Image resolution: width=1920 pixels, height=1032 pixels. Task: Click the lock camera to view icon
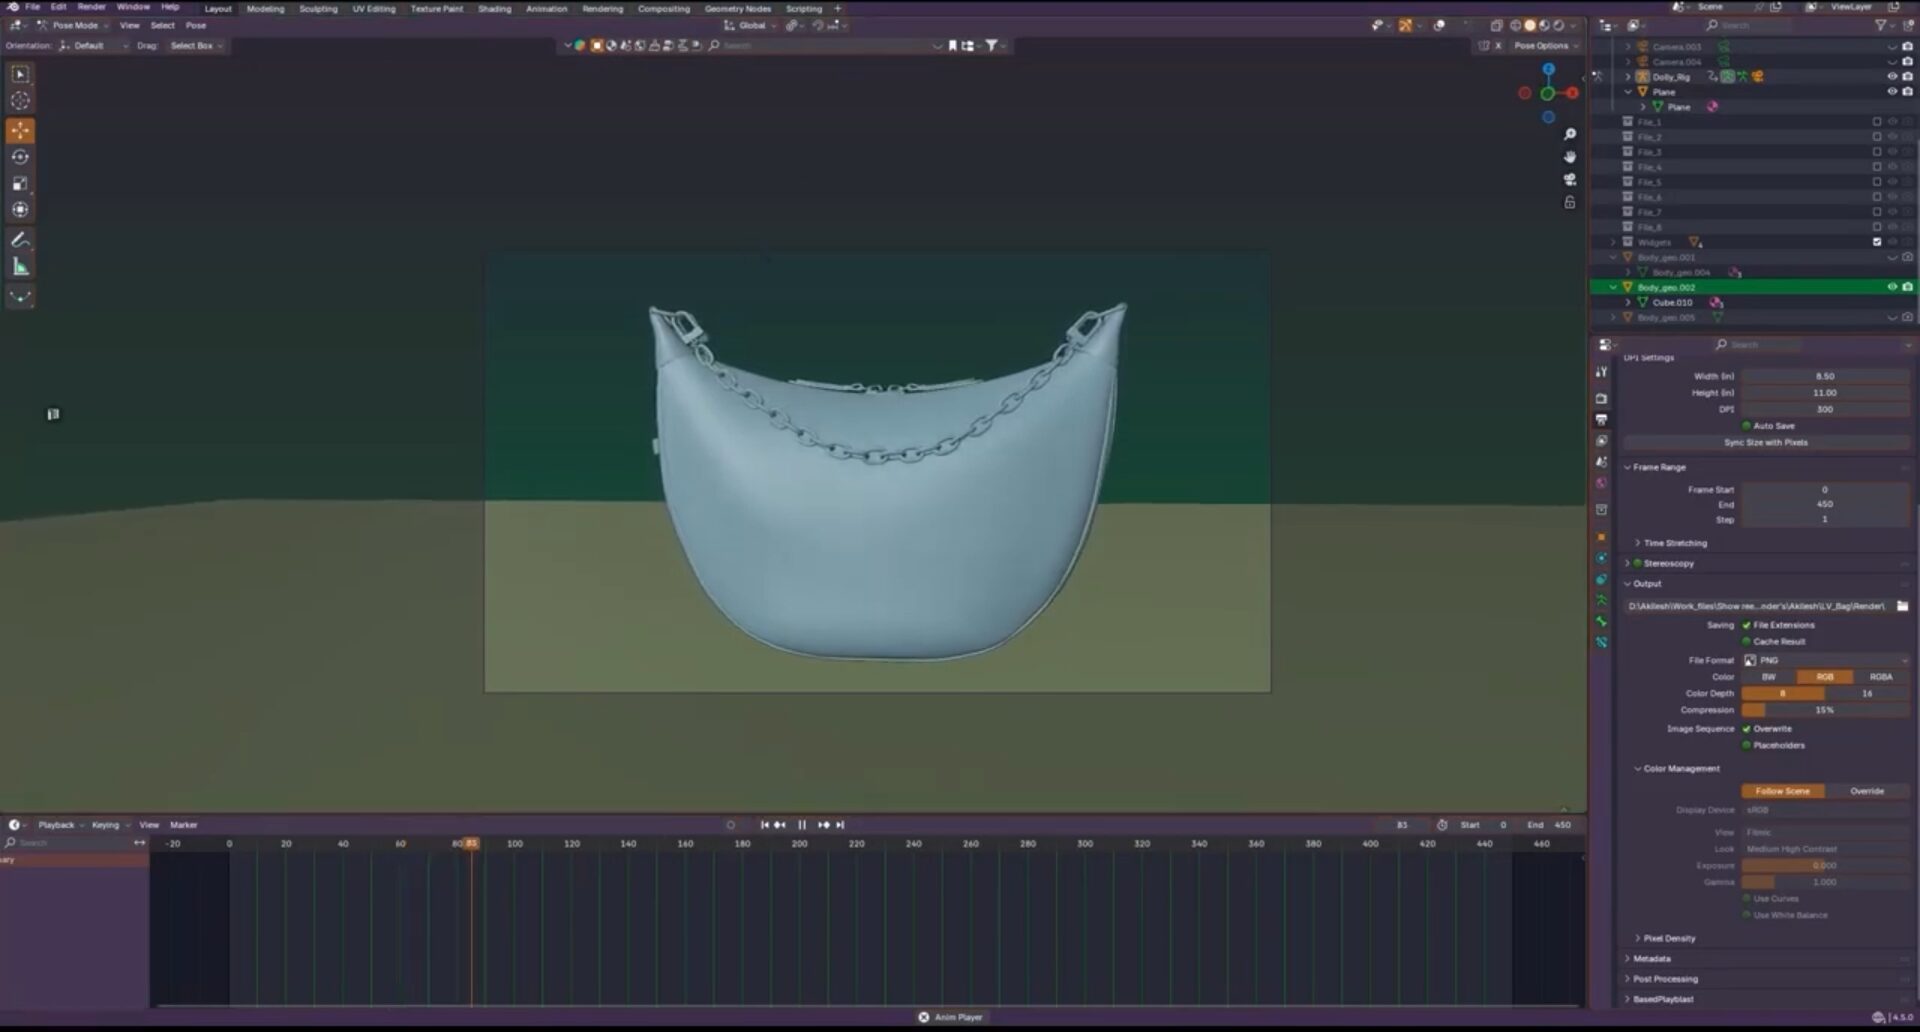(1570, 202)
